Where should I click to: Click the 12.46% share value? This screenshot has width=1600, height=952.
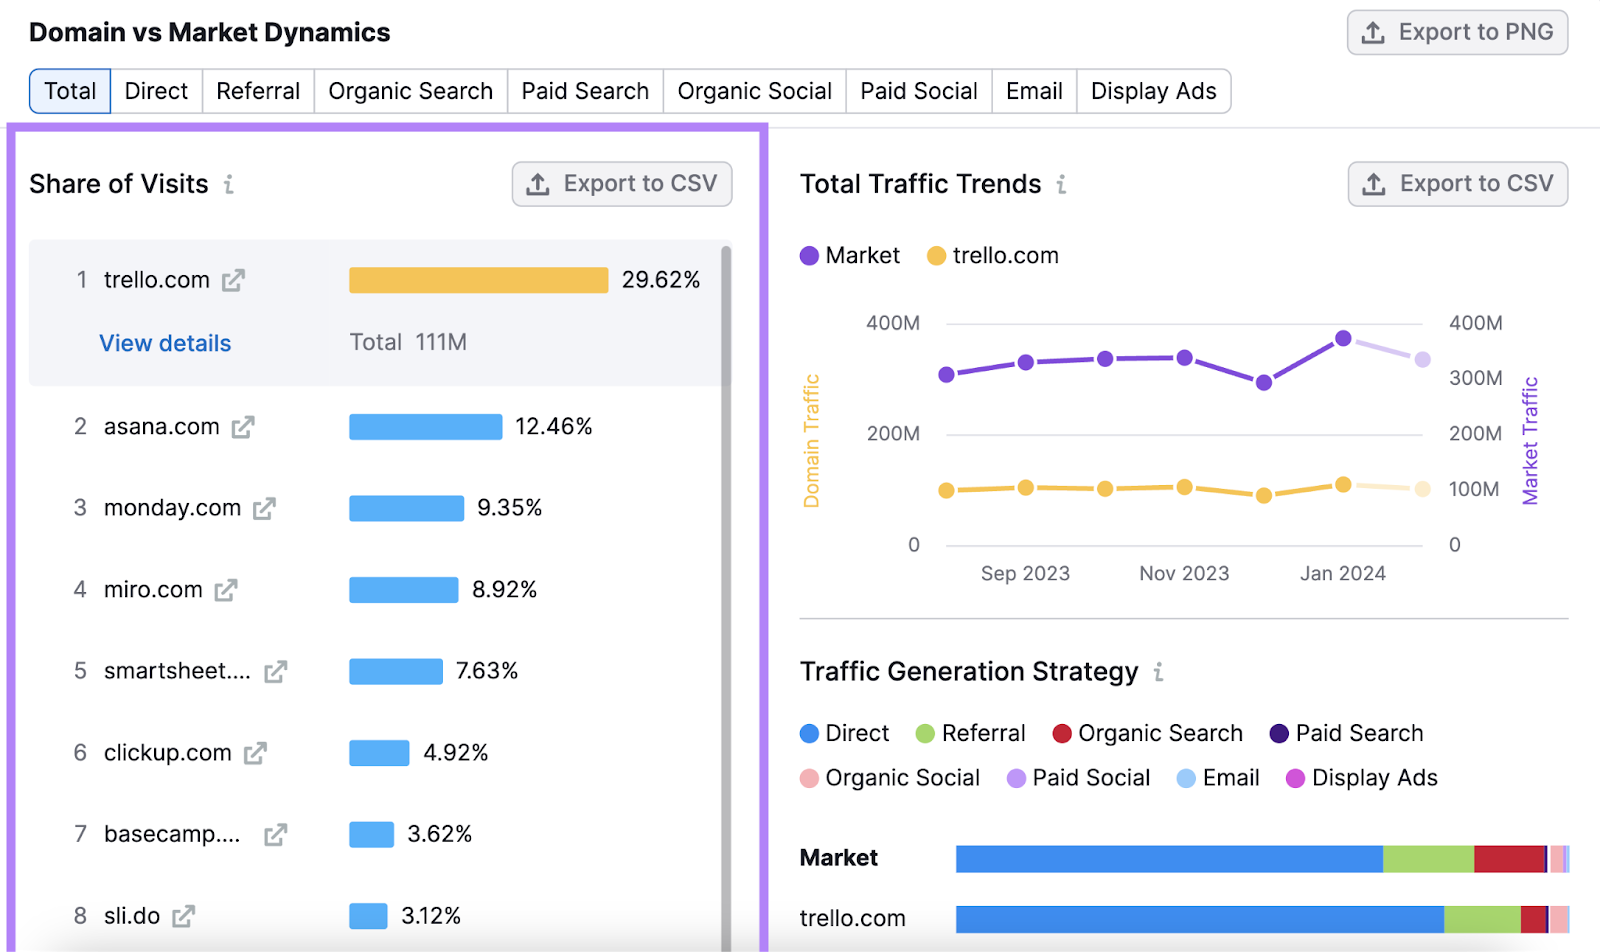coord(554,427)
